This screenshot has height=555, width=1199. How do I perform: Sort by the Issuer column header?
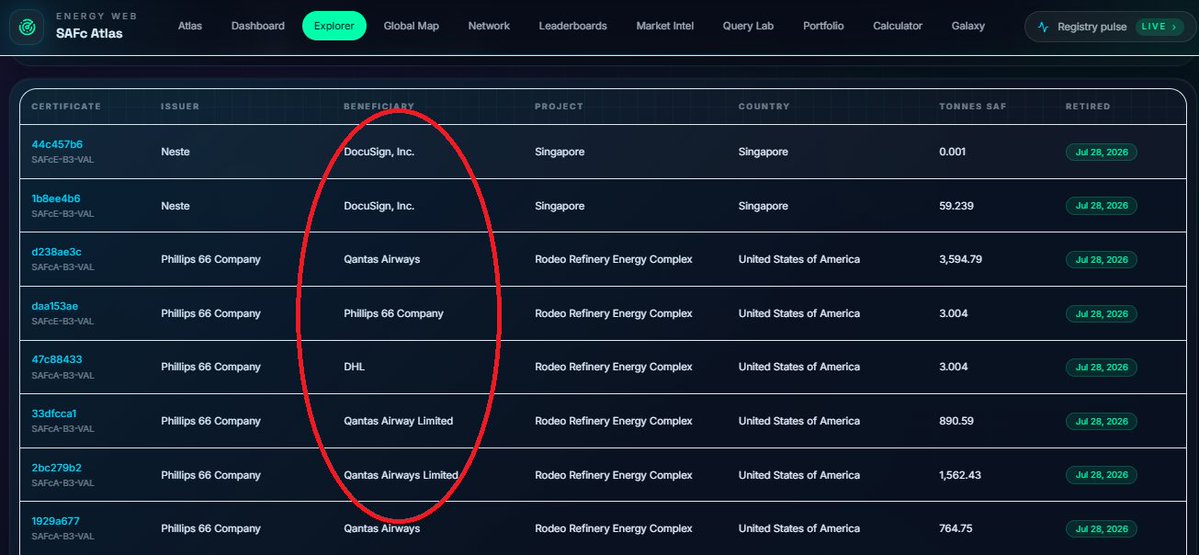tap(180, 106)
